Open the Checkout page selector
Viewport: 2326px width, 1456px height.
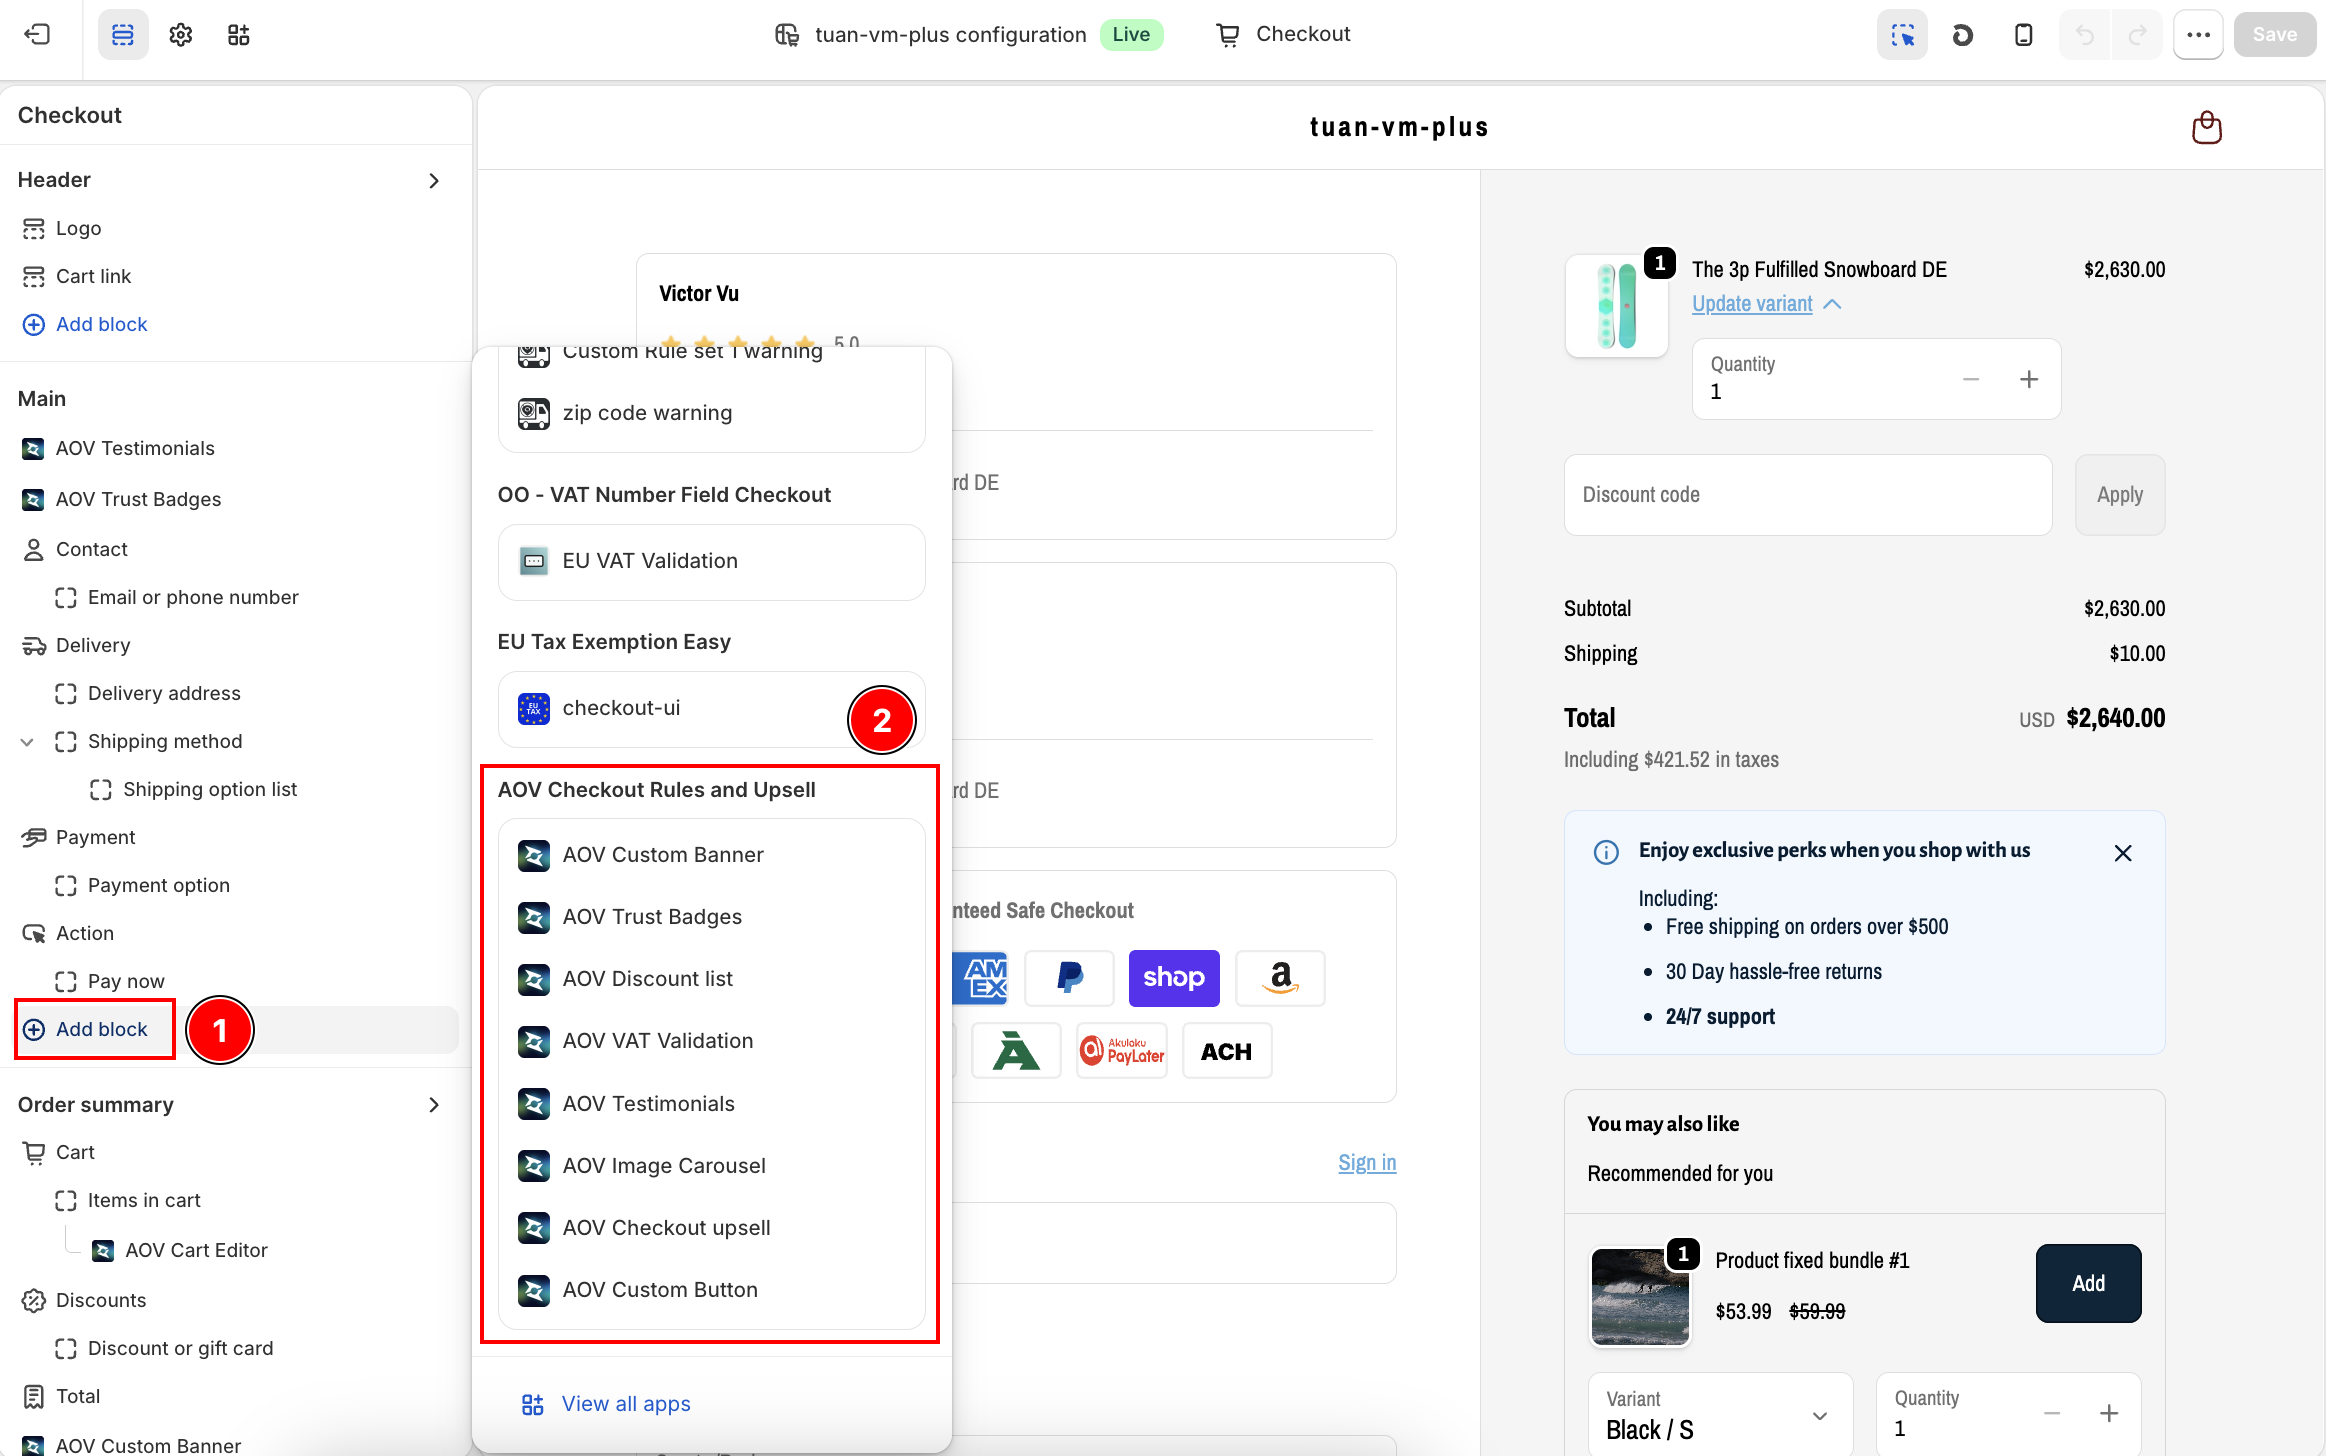click(x=1284, y=35)
